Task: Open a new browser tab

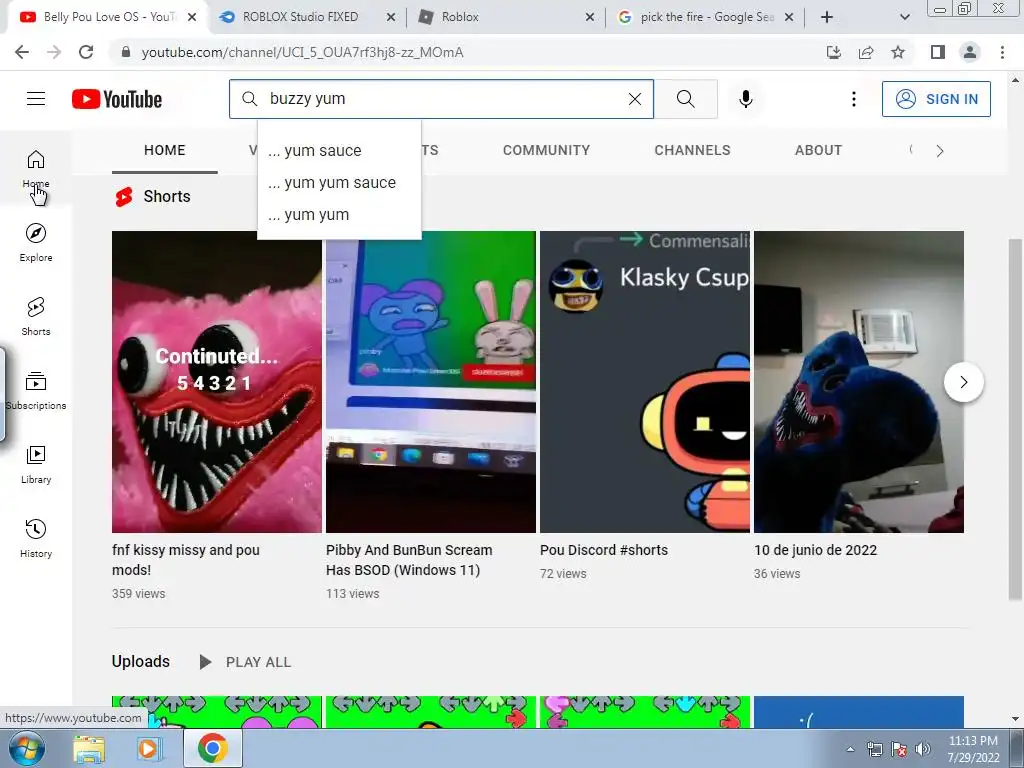Action: point(827,17)
